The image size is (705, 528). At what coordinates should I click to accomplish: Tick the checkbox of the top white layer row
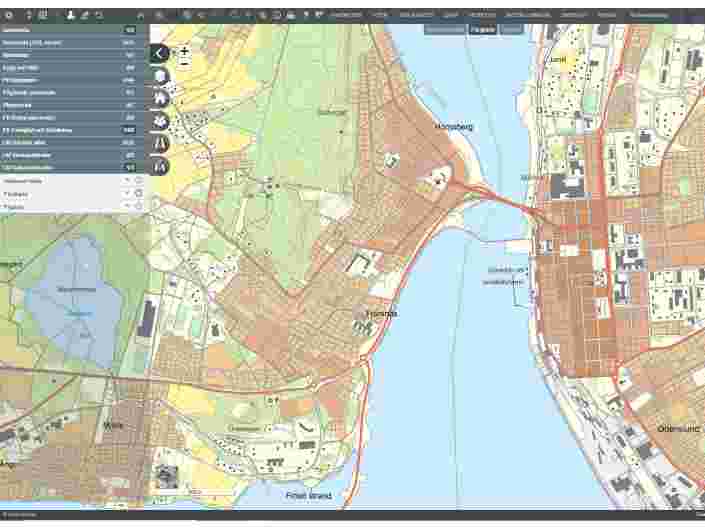pos(139,181)
